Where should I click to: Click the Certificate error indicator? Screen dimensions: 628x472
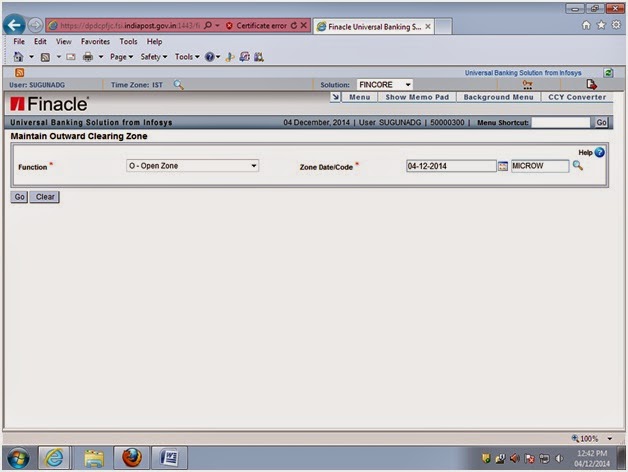coord(256,26)
